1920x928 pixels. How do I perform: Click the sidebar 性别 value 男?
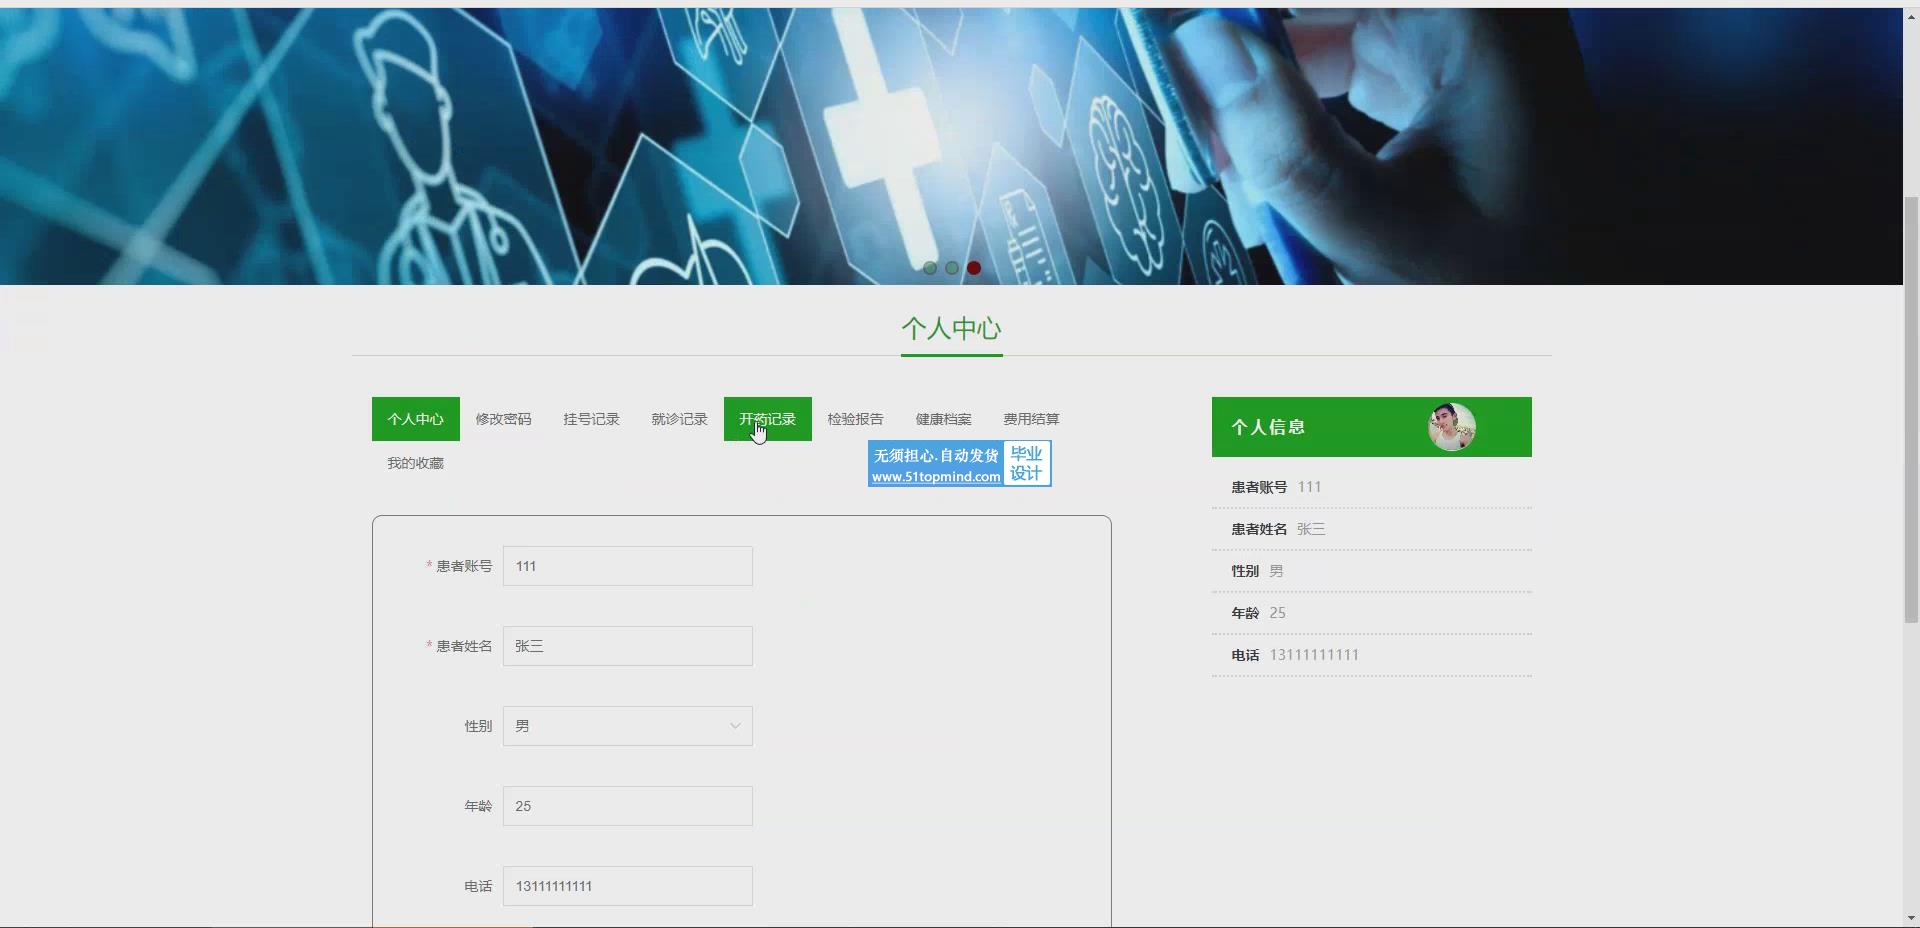[1276, 571]
